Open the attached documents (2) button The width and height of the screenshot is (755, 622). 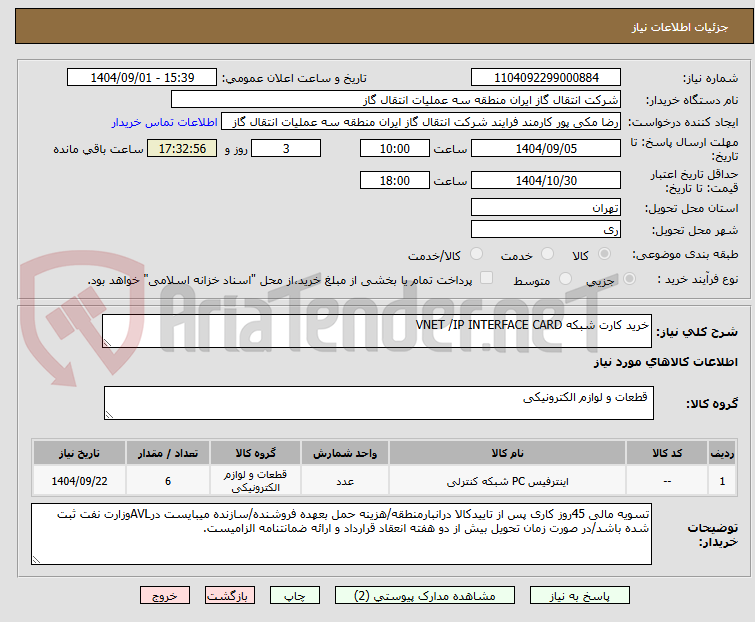[425, 596]
